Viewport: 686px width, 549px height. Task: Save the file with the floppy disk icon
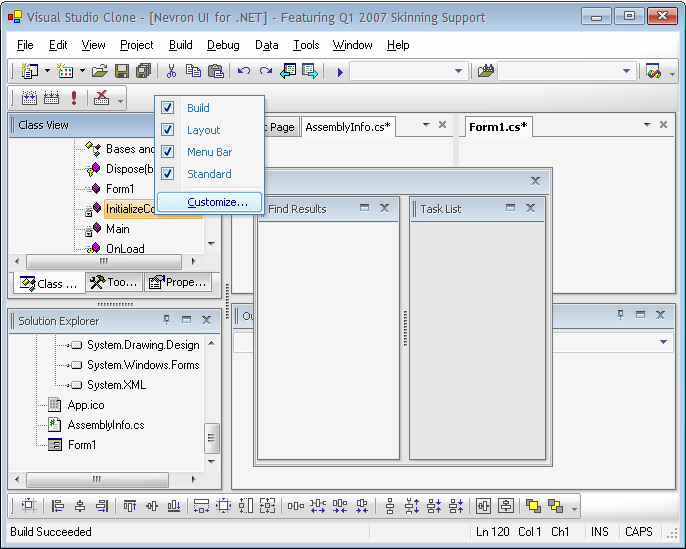click(122, 71)
